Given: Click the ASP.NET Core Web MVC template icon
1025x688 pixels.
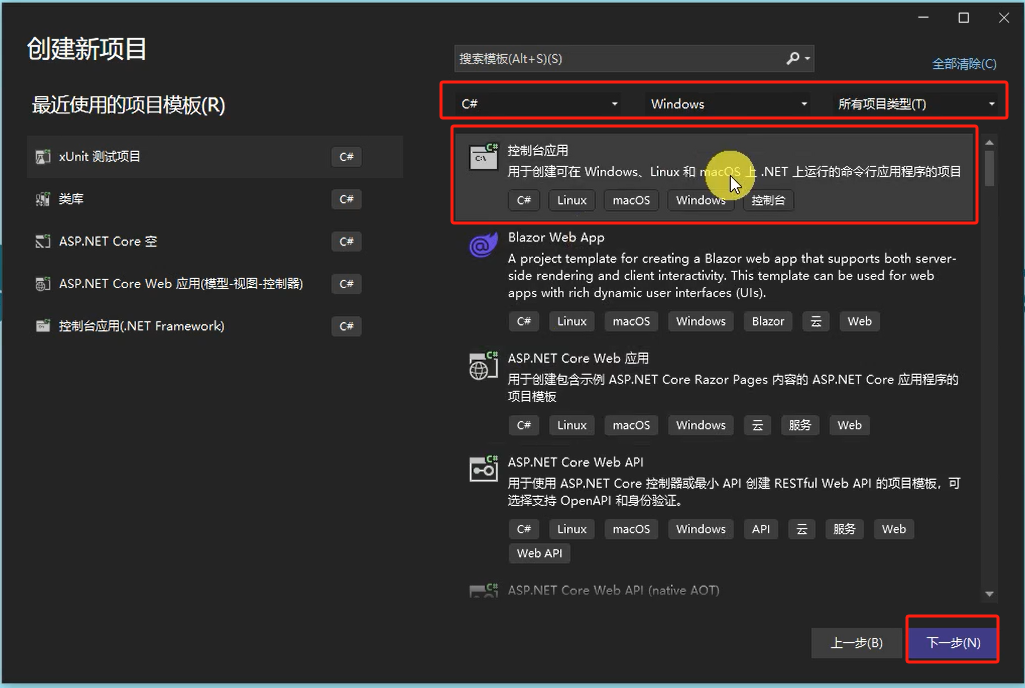Looking at the screenshot, I should click(42, 284).
